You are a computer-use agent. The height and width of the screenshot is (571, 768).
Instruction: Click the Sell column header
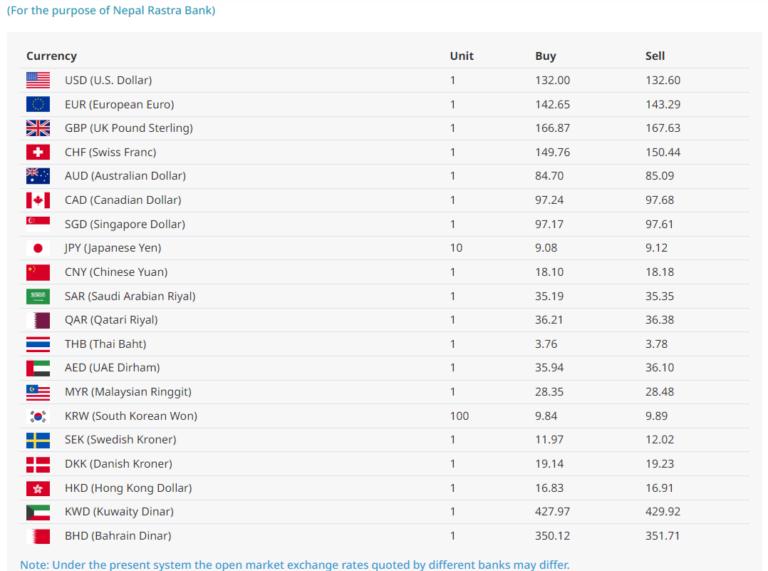click(x=655, y=56)
